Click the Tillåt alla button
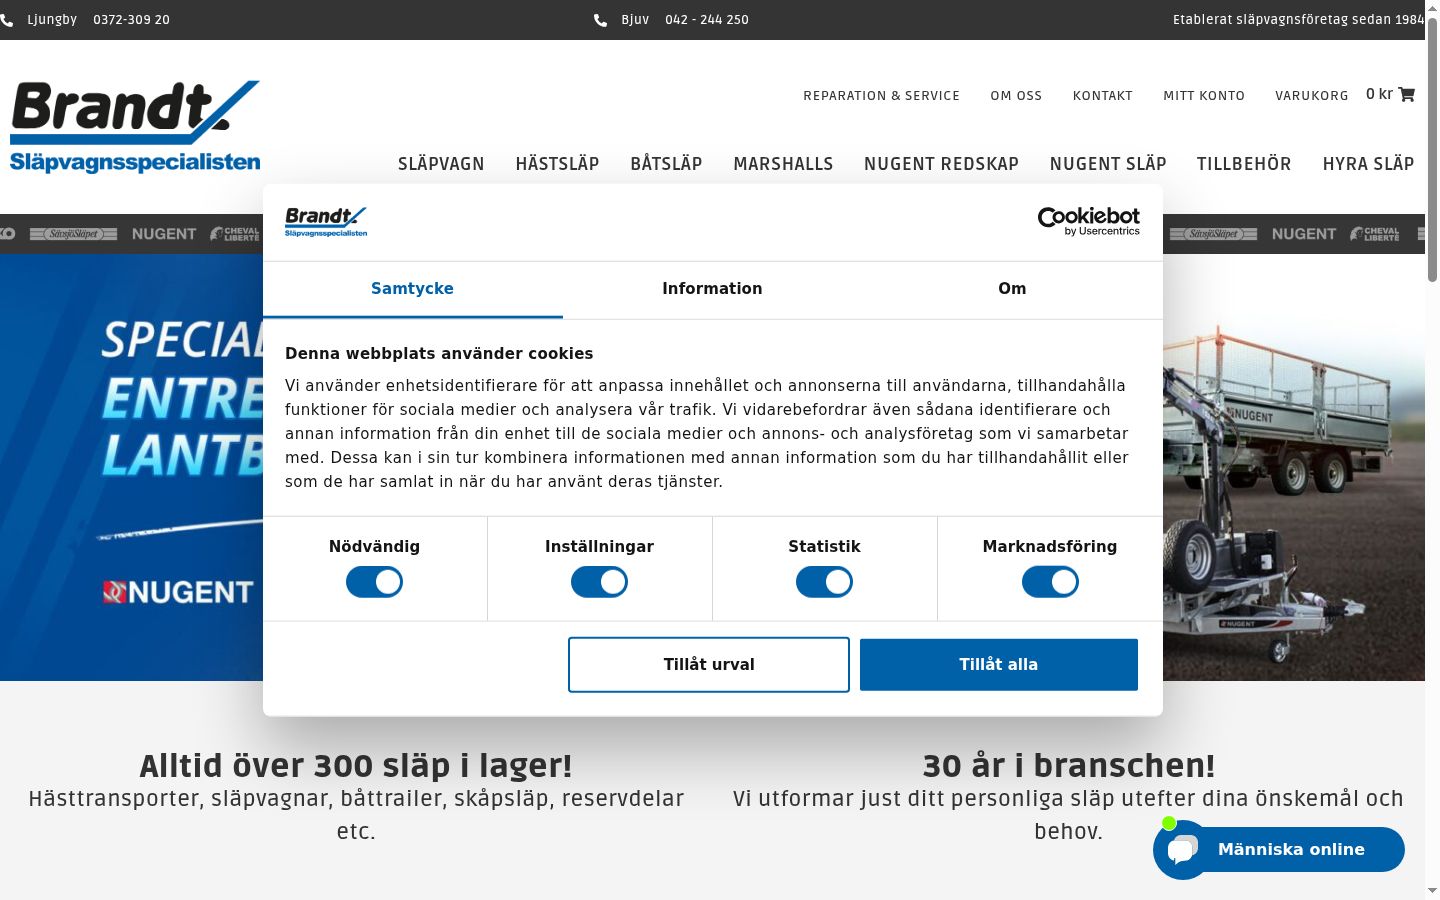Viewport: 1440px width, 900px height. [999, 665]
